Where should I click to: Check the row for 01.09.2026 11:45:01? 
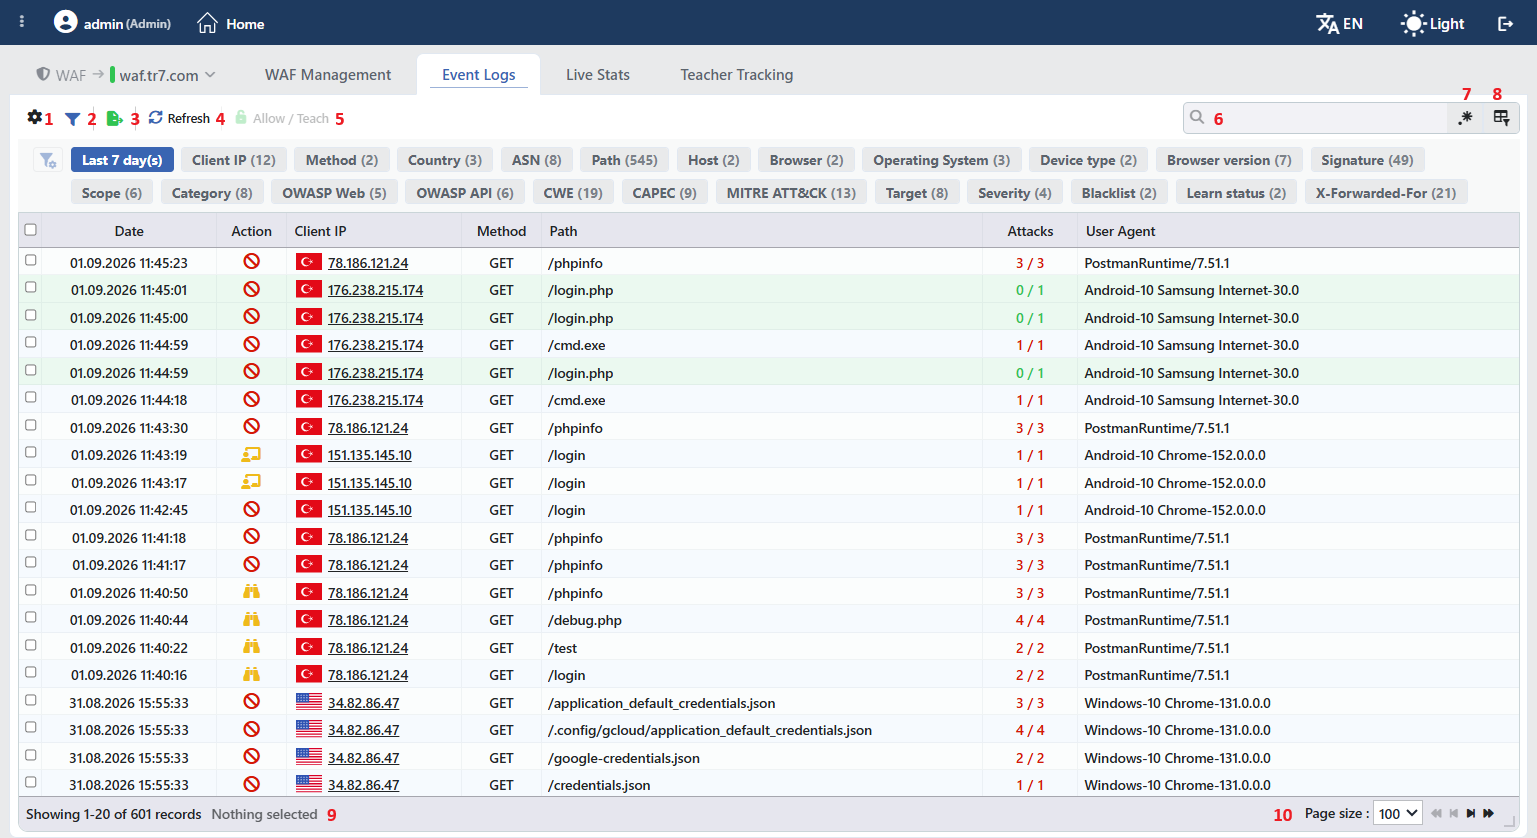[x=31, y=288]
